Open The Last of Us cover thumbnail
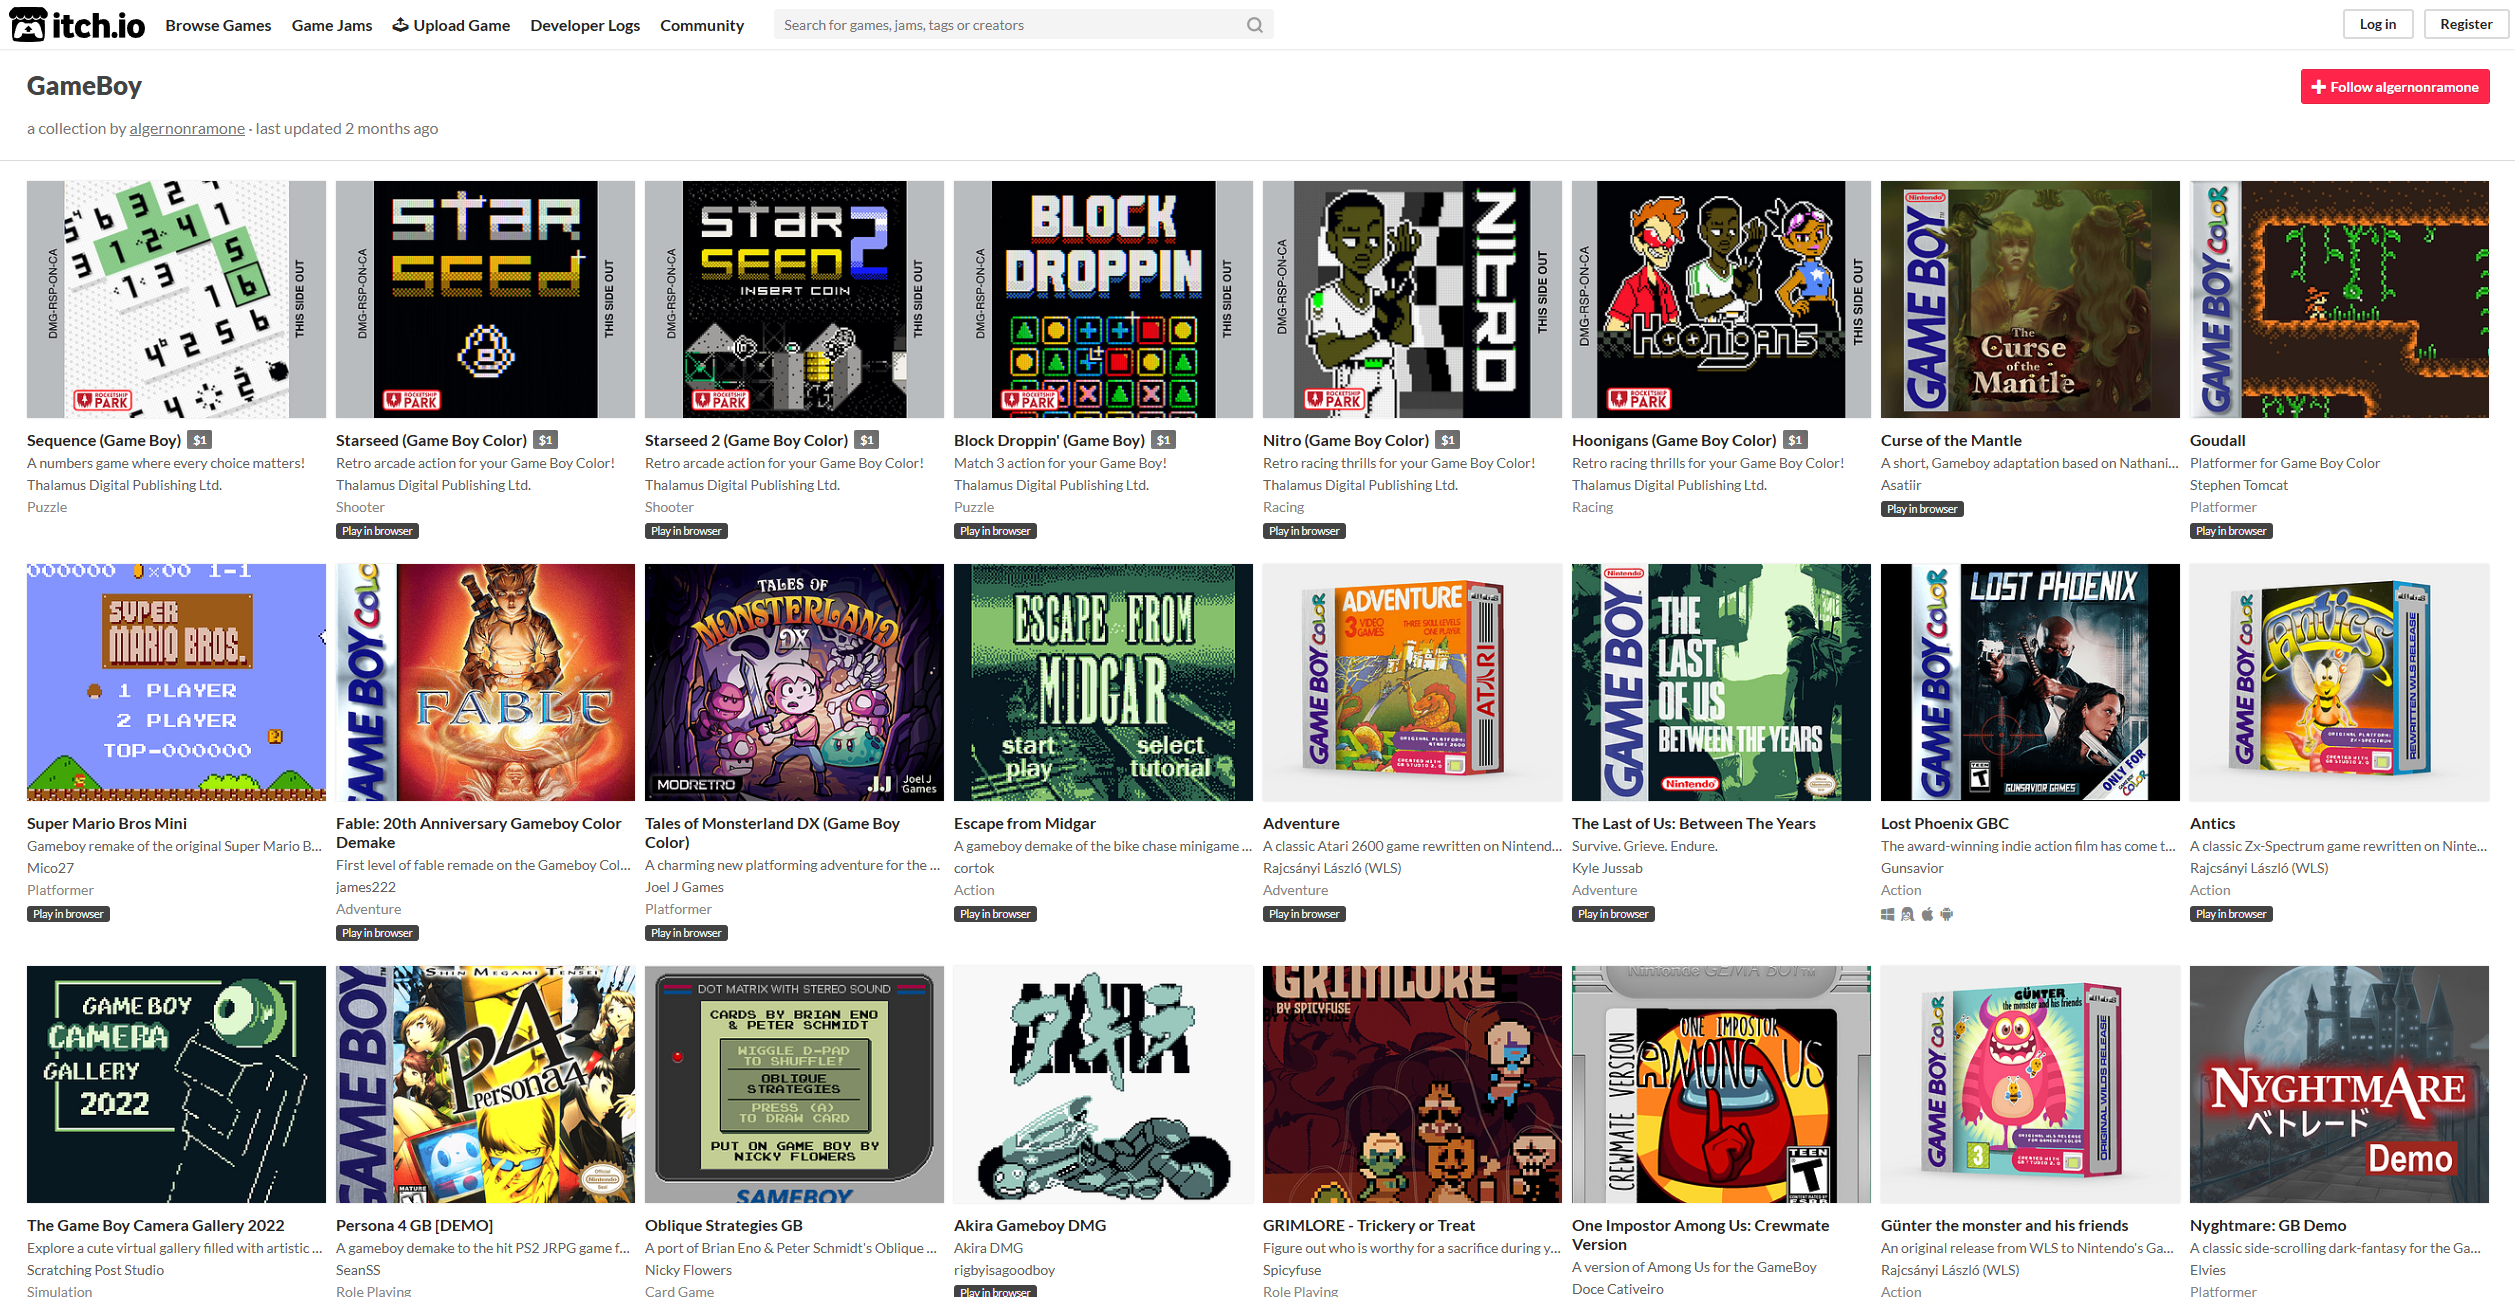The image size is (2515, 1297). [1721, 682]
